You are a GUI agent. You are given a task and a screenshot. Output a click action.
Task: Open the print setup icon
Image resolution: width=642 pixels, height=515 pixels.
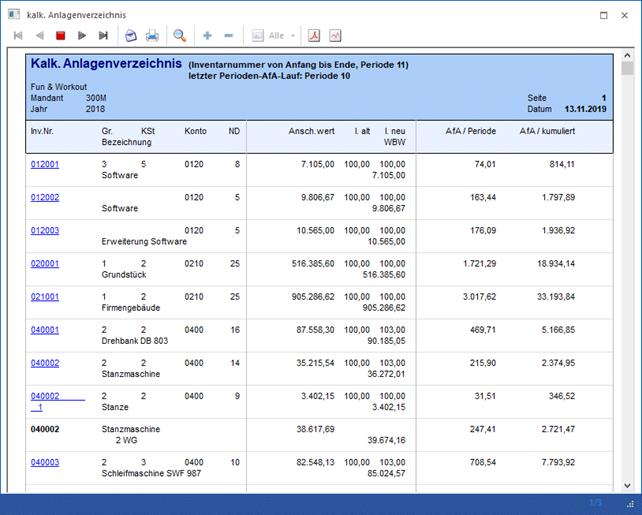click(x=130, y=36)
